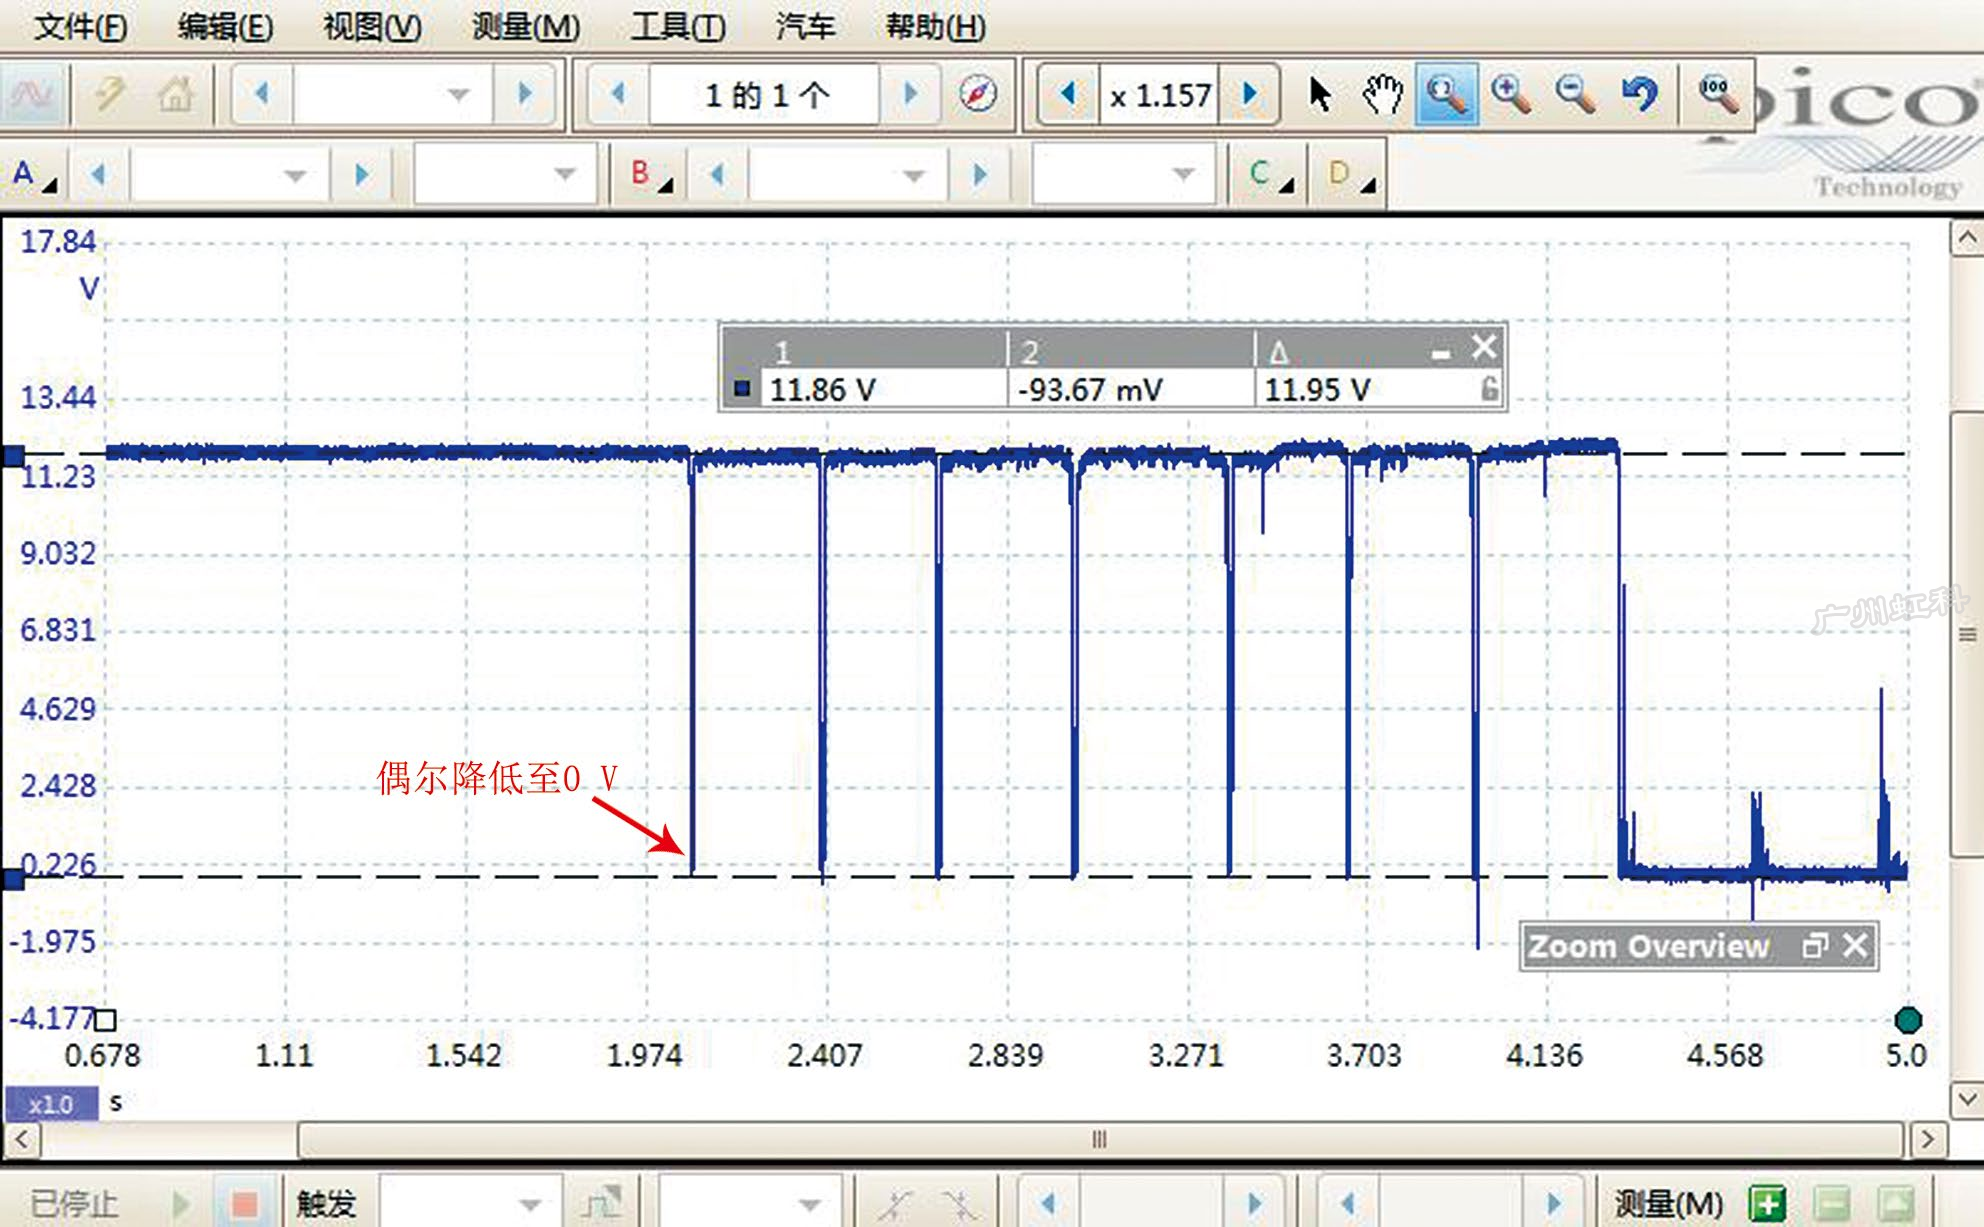Screen dimensions: 1984x1227
Task: Toggle the ruler legend lock icon
Action: [x=1489, y=389]
